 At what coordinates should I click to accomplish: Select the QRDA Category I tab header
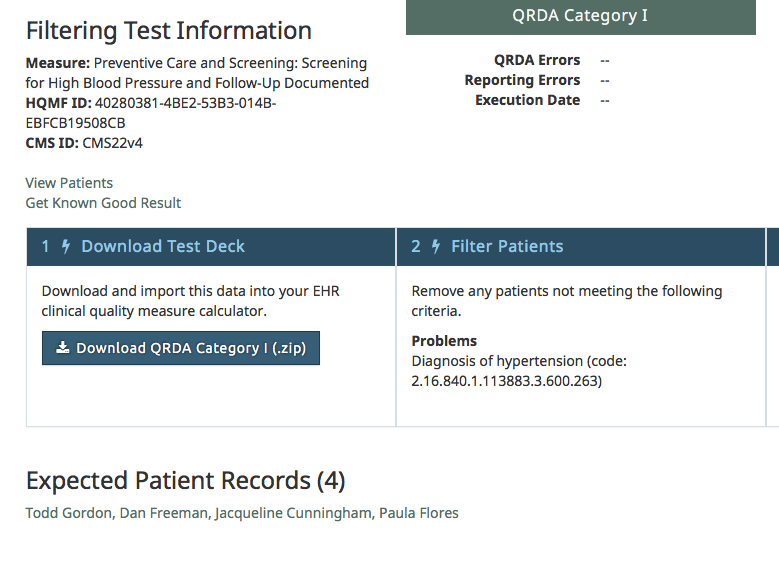pos(581,16)
